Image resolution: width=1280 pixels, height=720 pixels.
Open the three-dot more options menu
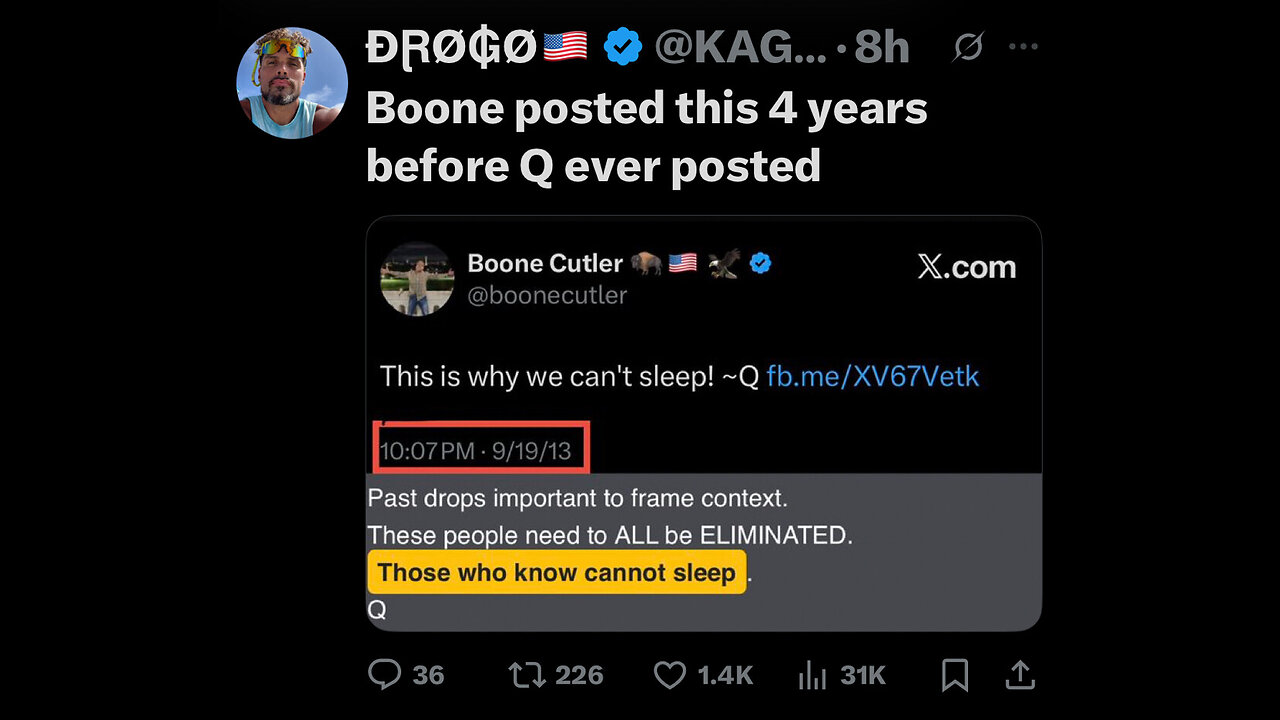pos(1023,47)
